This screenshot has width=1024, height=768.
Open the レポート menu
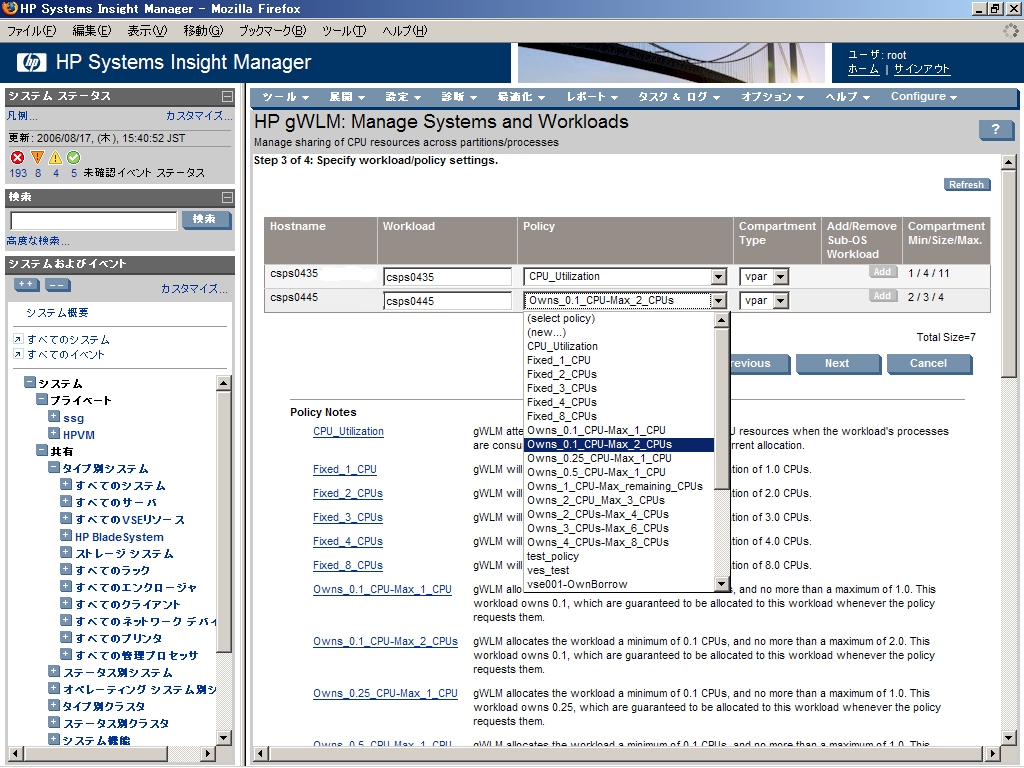click(592, 97)
